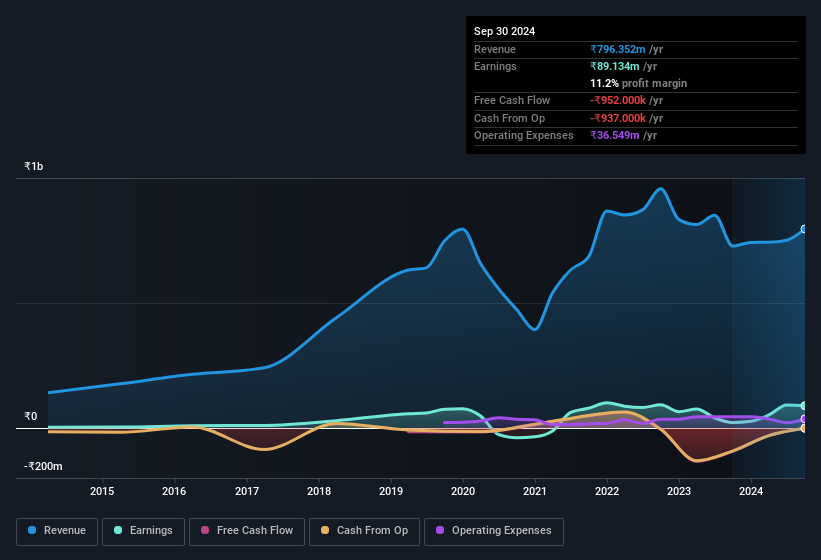The width and height of the screenshot is (821, 560).
Task: Click the -₹937.000k cash from op value
Action: (618, 118)
